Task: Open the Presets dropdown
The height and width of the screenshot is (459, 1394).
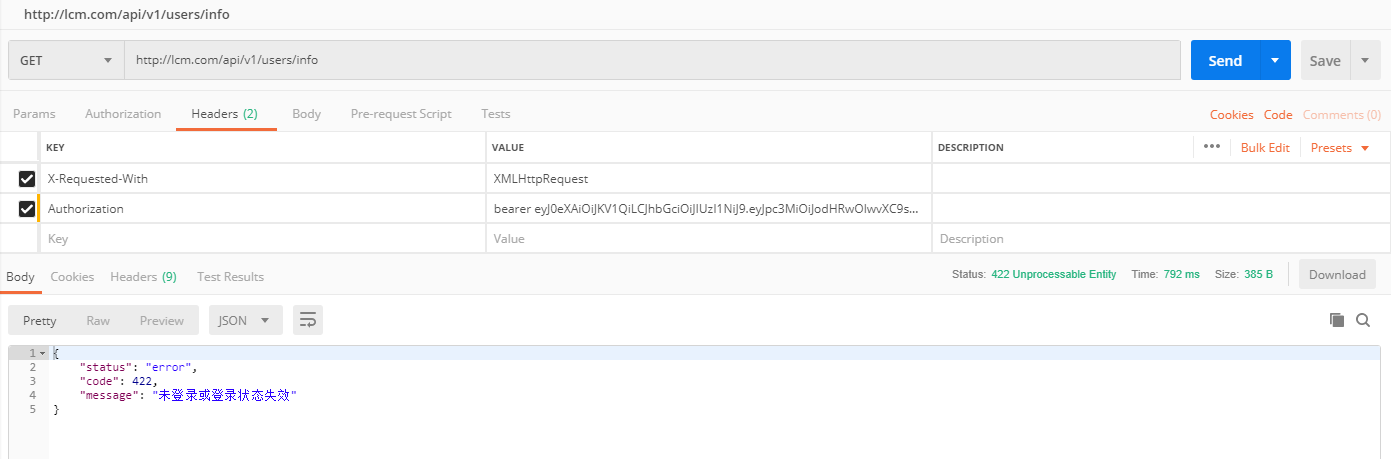Action: click(x=1339, y=148)
